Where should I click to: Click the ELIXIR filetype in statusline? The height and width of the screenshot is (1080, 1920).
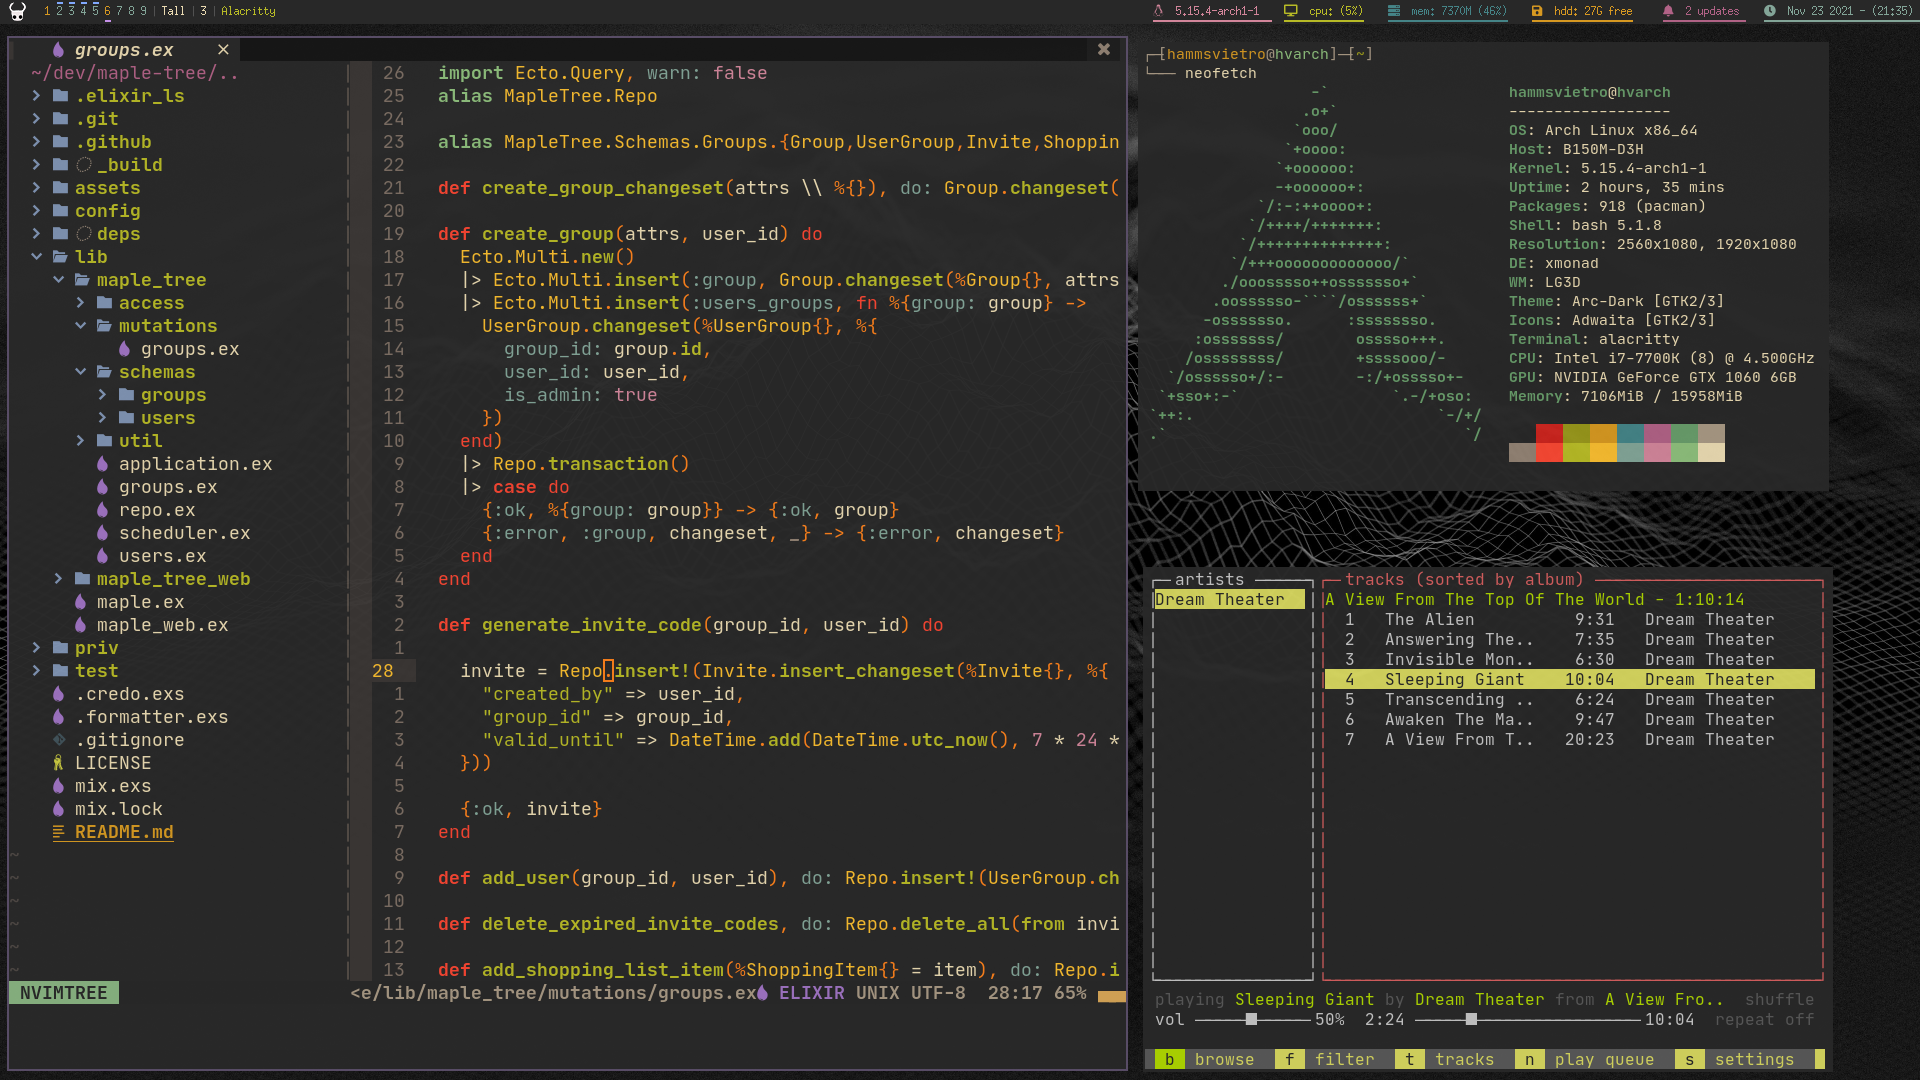tap(811, 993)
